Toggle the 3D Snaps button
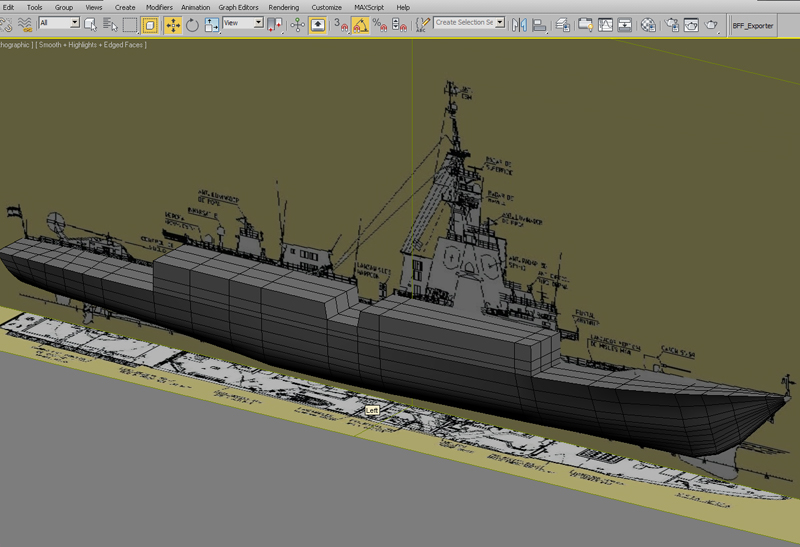 [x=341, y=25]
